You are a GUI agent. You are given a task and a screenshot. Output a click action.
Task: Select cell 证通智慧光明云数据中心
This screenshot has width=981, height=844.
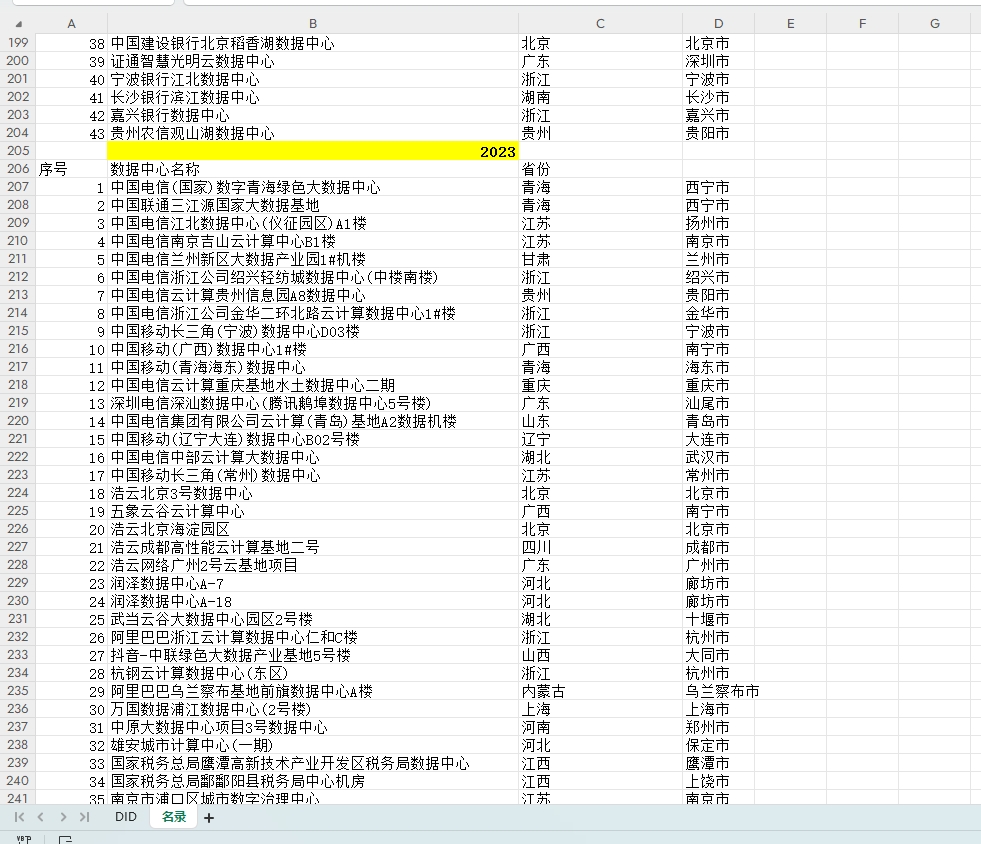coord(313,61)
